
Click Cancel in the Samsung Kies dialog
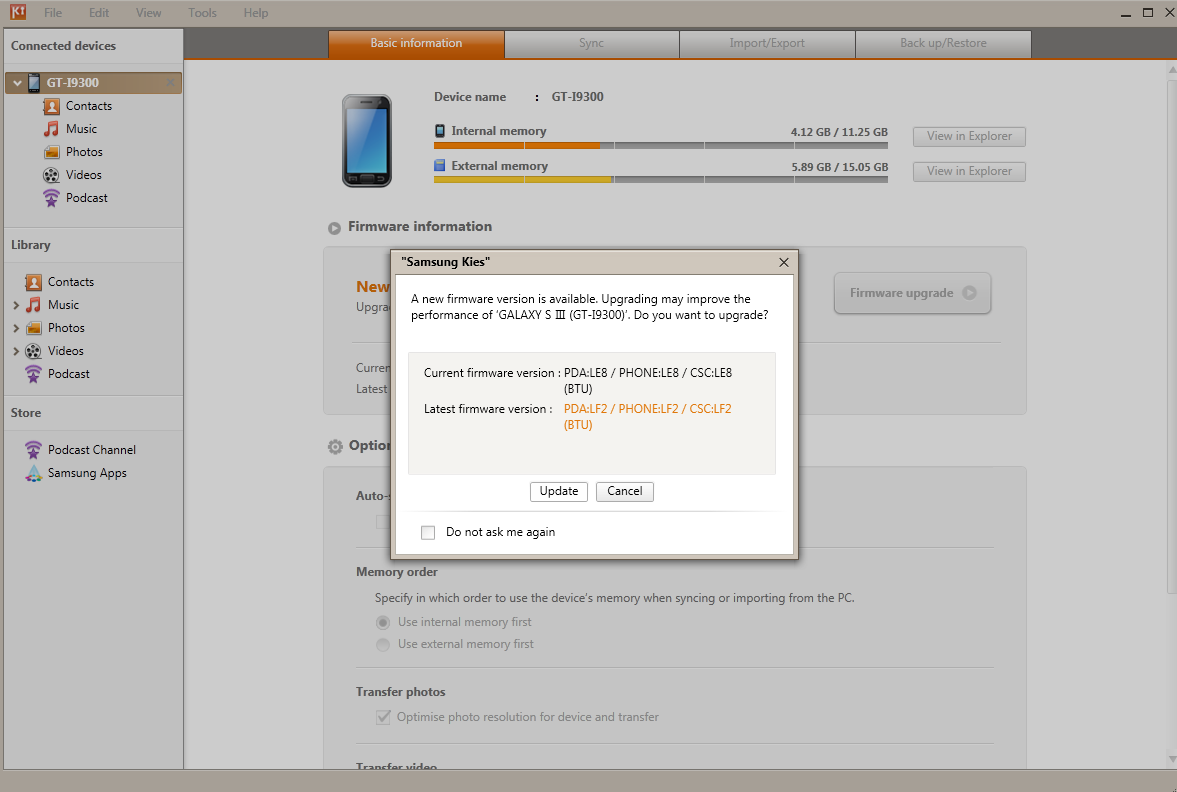(x=625, y=491)
